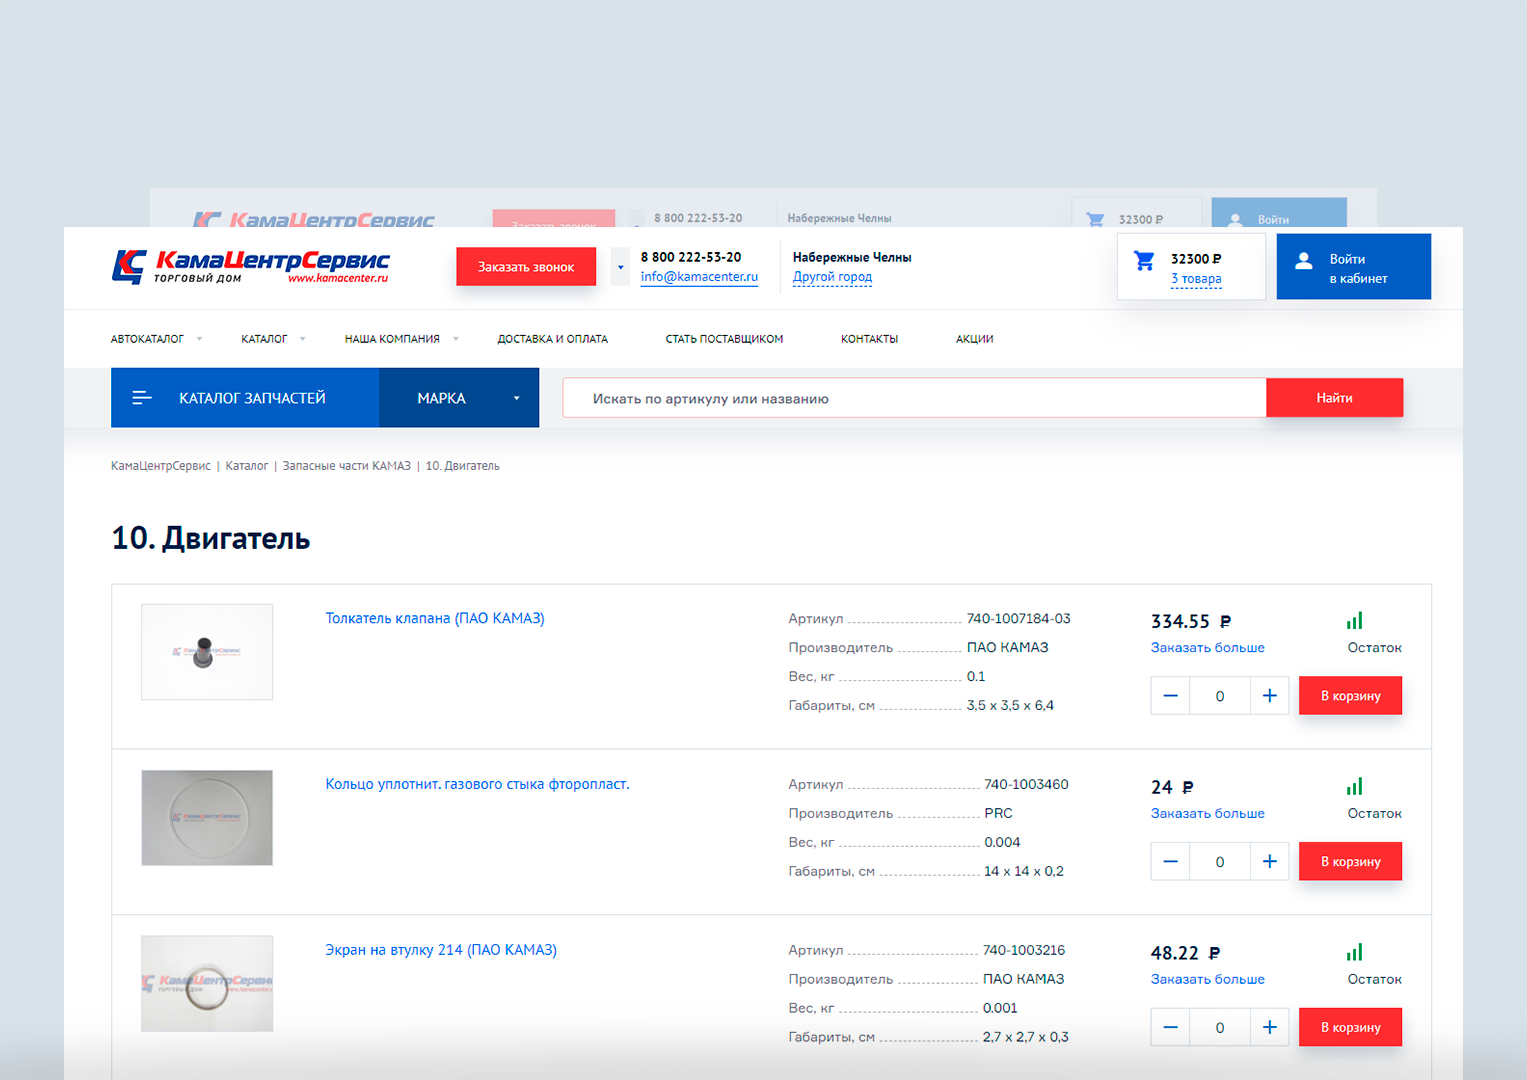Click the КамаЦентрСервис logo

click(x=250, y=267)
